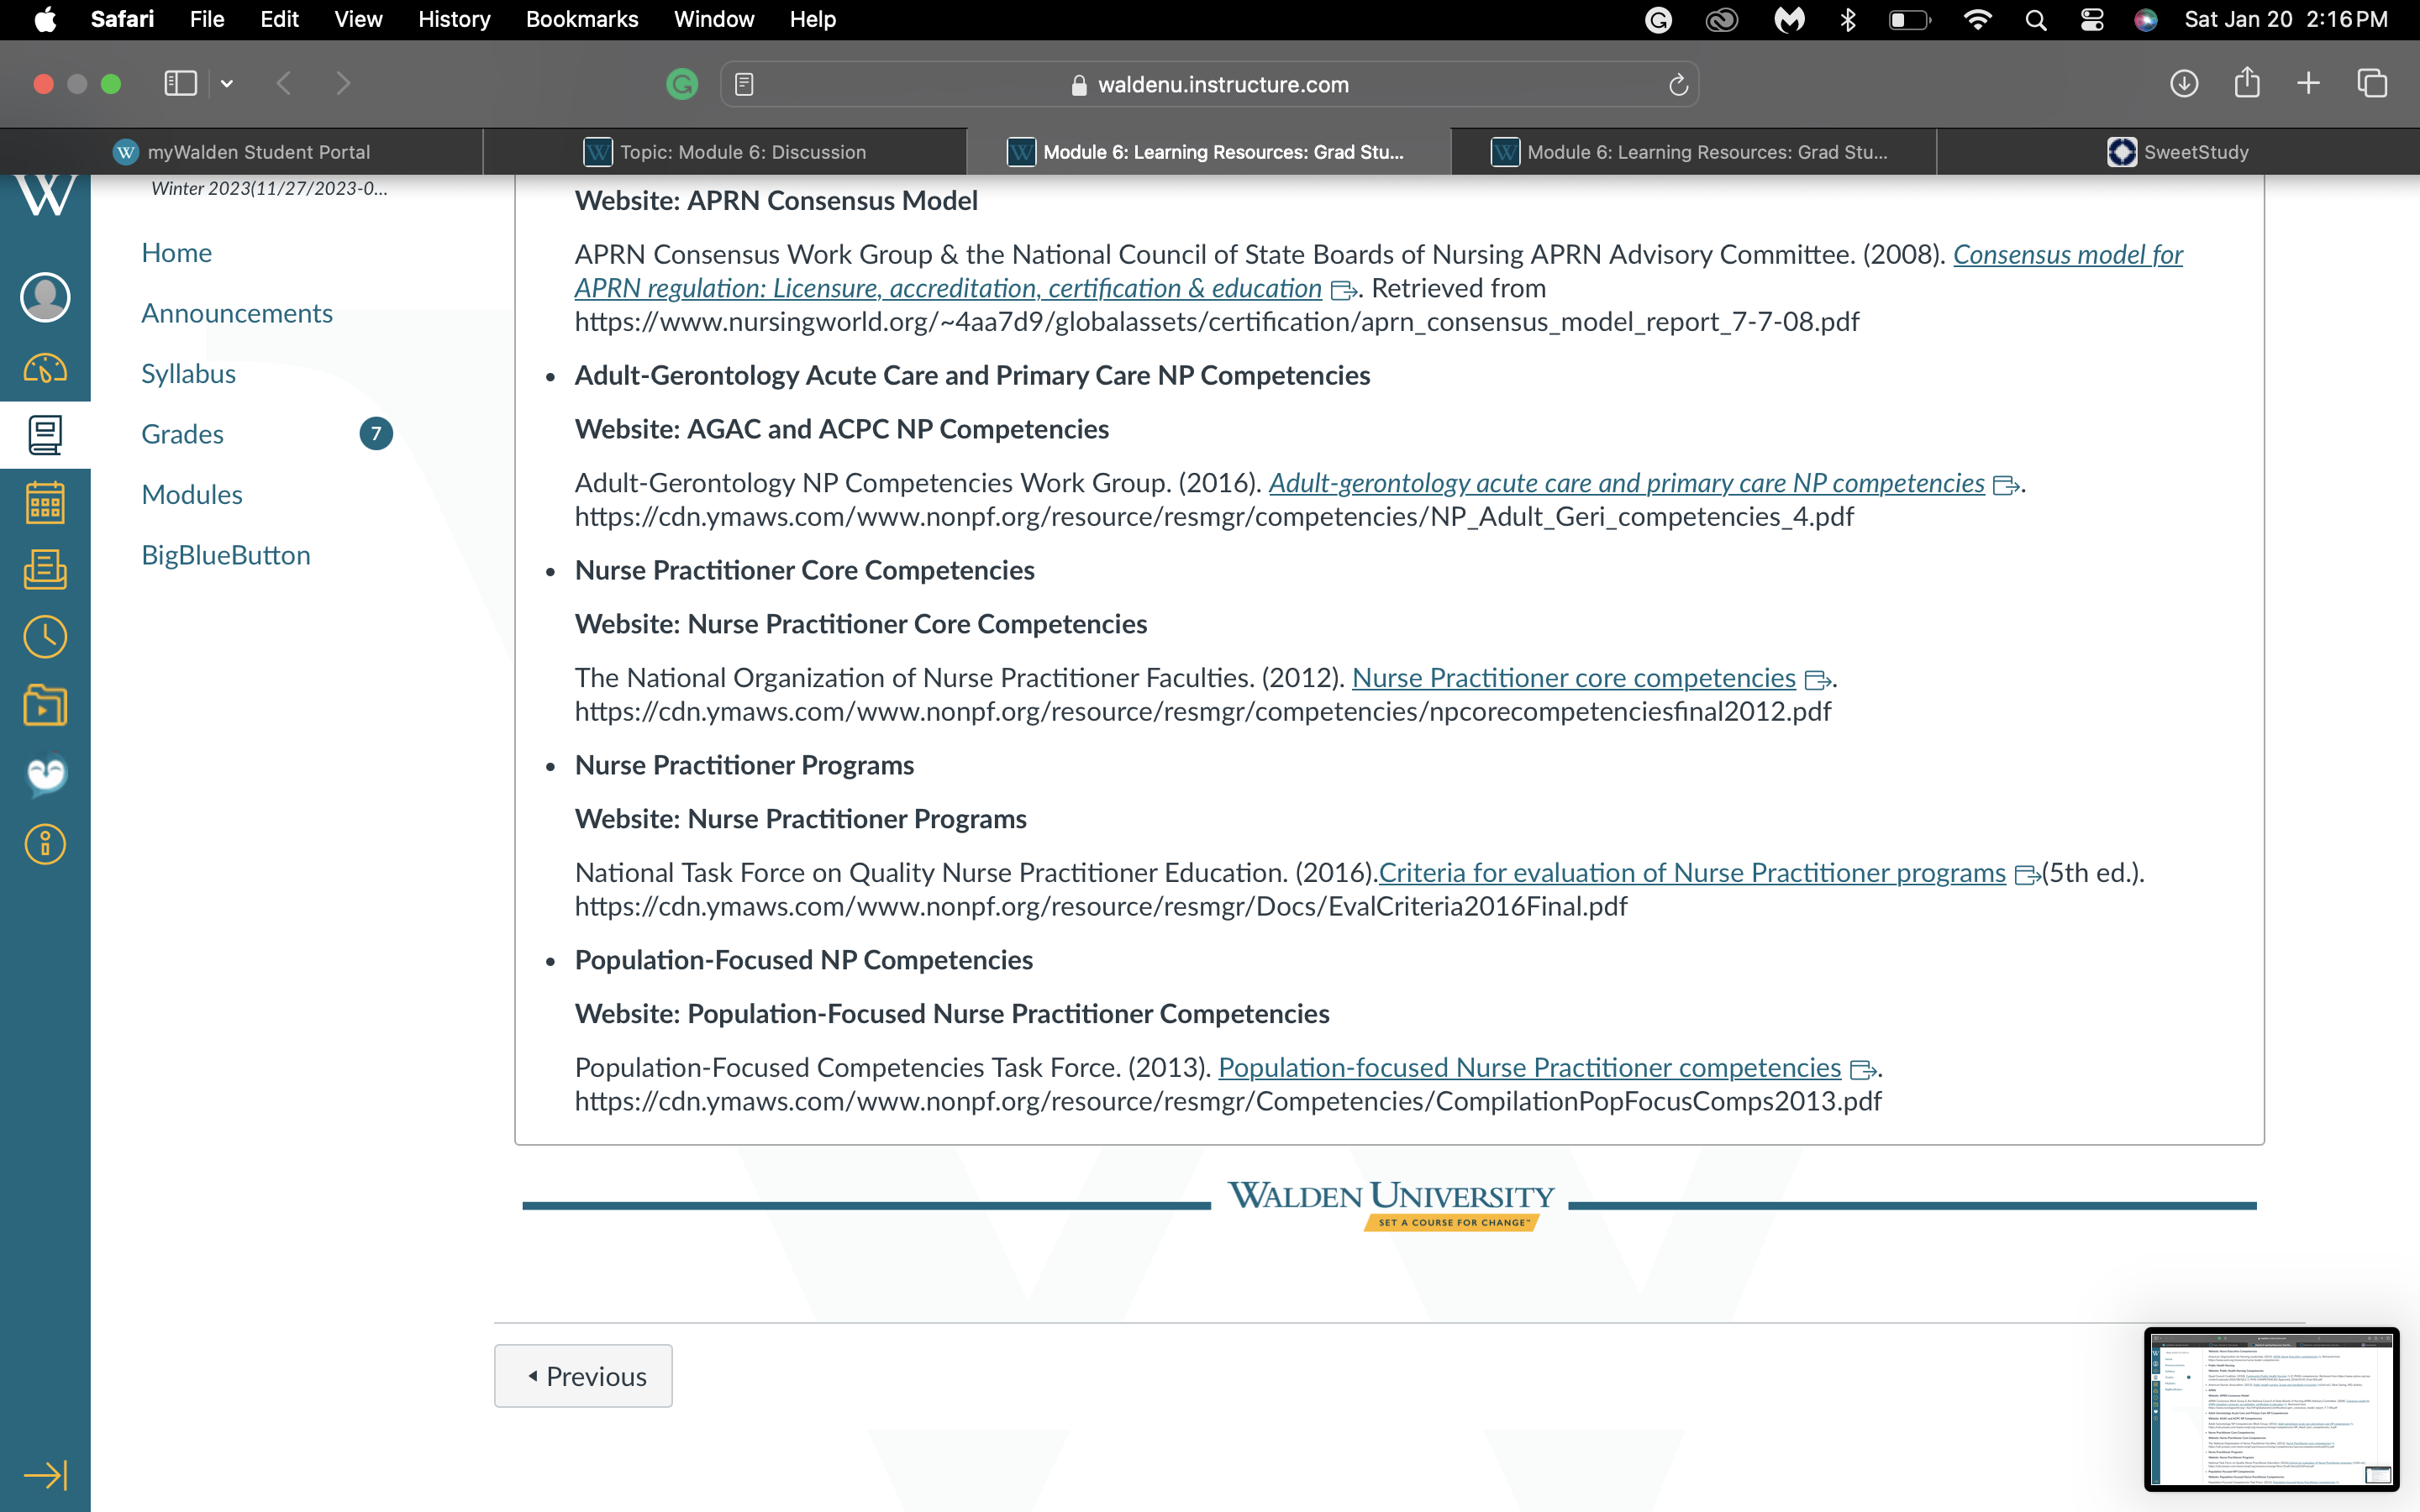Click the Wi-Fi status icon
This screenshot has width=2420, height=1512.
(x=1977, y=20)
